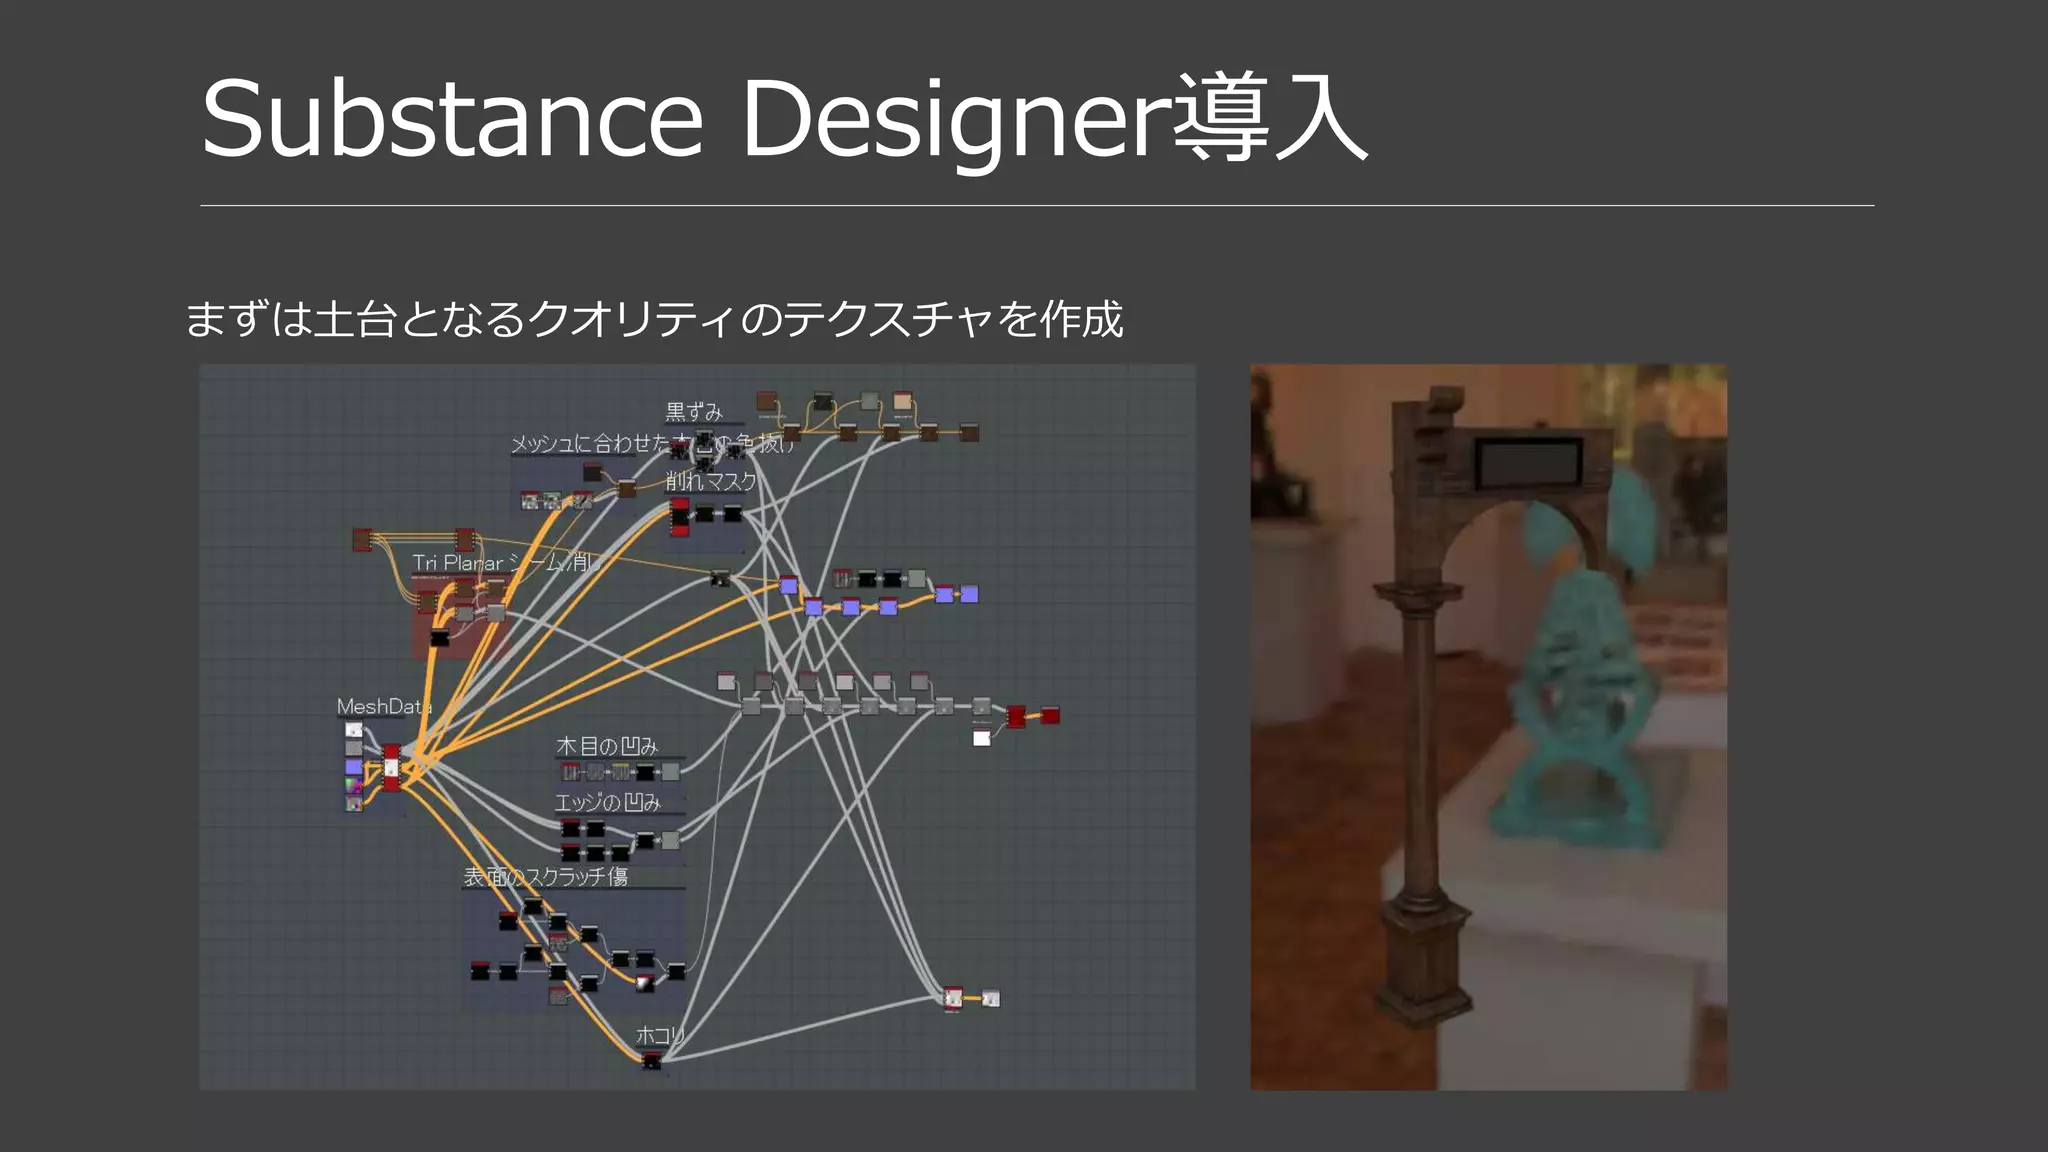Click the MeshData frame label
The width and height of the screenshot is (2048, 1152).
(383, 706)
